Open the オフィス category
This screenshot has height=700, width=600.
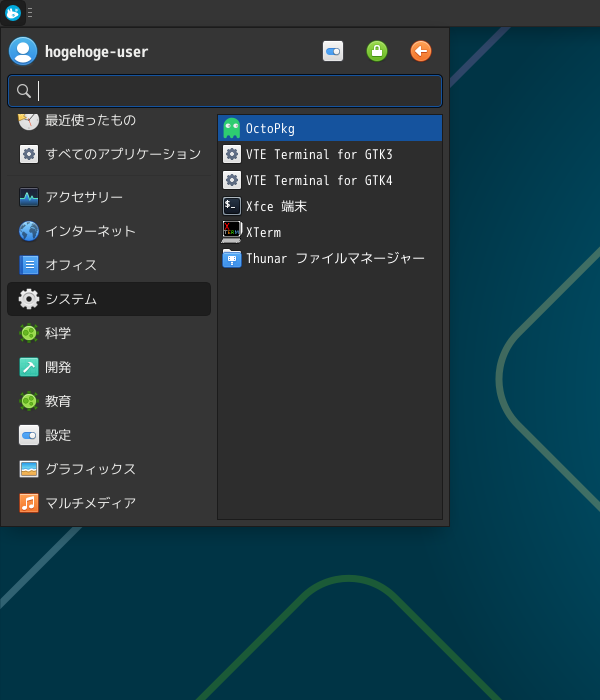pyautogui.click(x=71, y=265)
